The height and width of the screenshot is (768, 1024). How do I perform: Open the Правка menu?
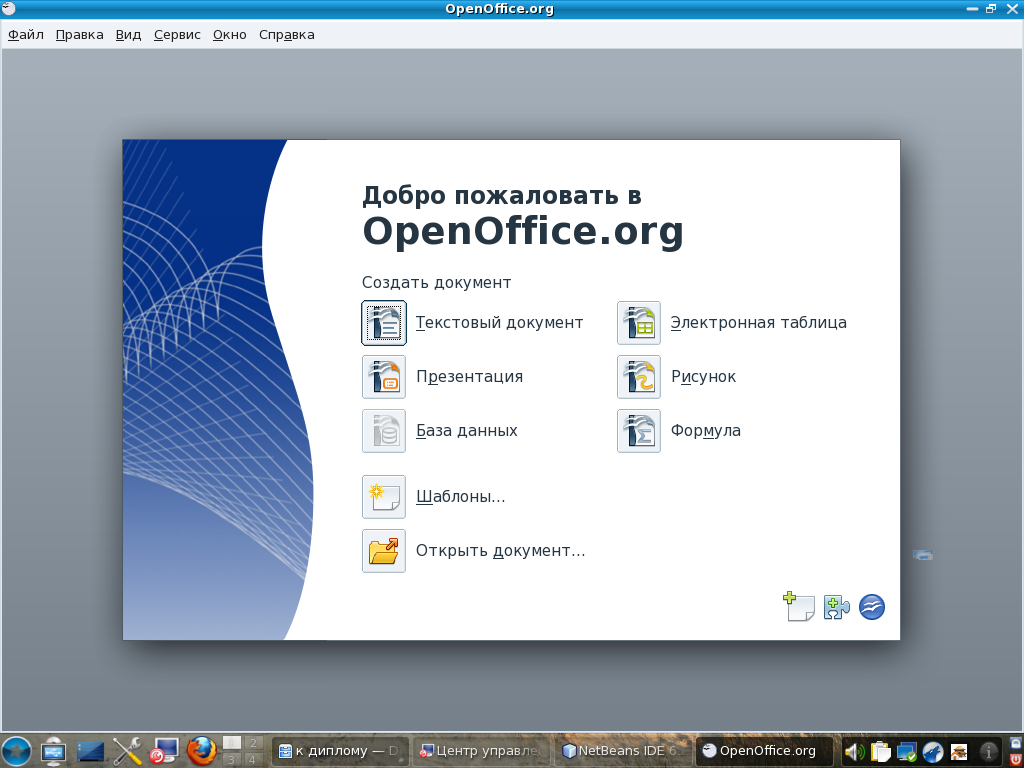point(80,35)
